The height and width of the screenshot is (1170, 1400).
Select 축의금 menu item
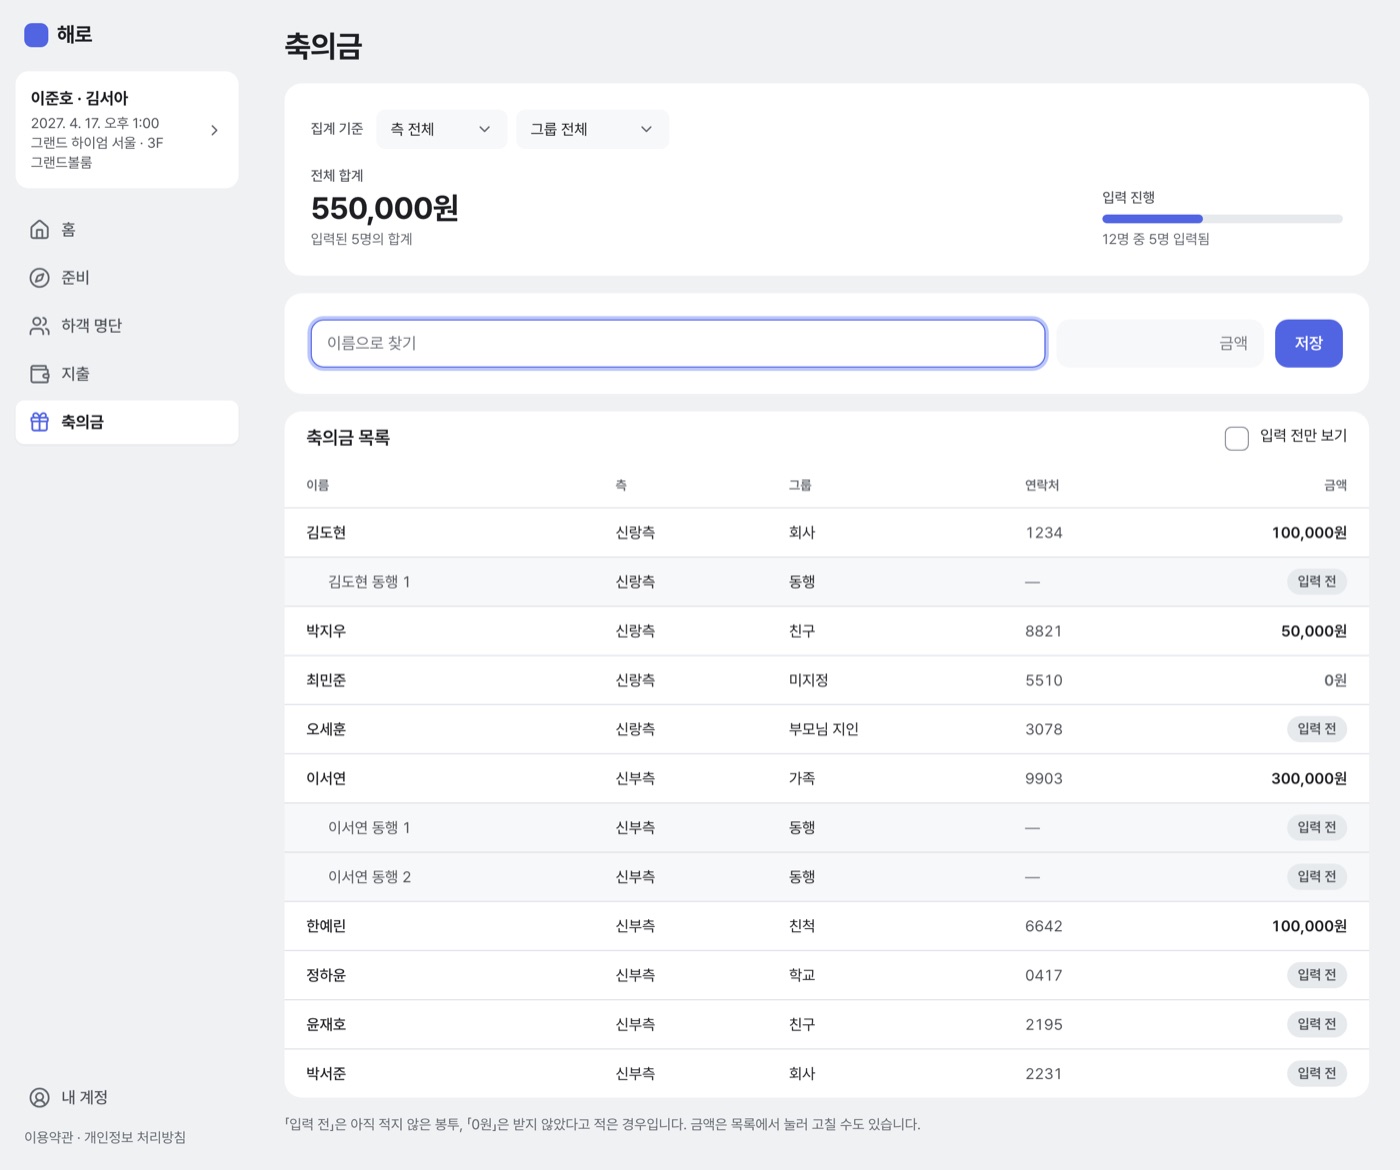(127, 421)
